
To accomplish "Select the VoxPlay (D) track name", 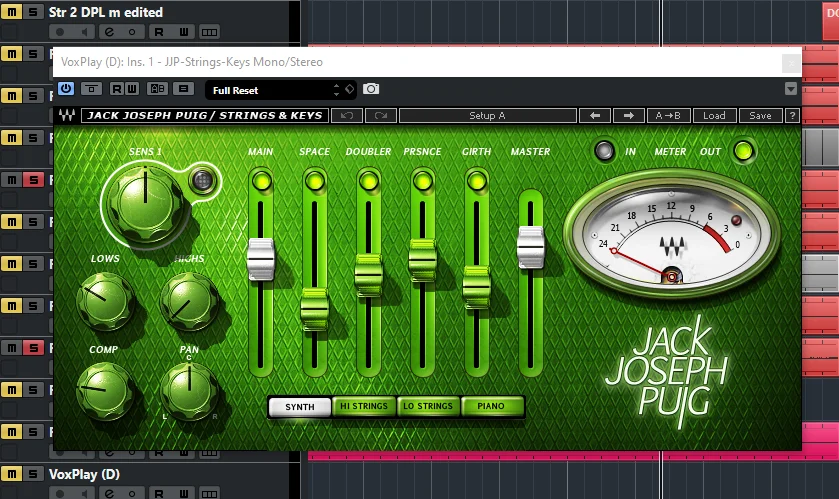I will pos(84,474).
